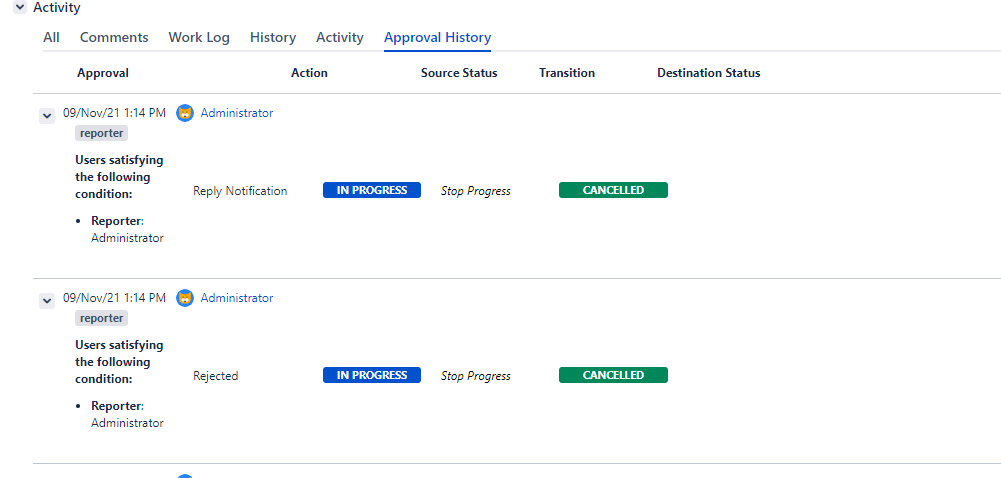Click the second Administrator avatar icon
Image resolution: width=1001 pixels, height=478 pixels.
(185, 298)
